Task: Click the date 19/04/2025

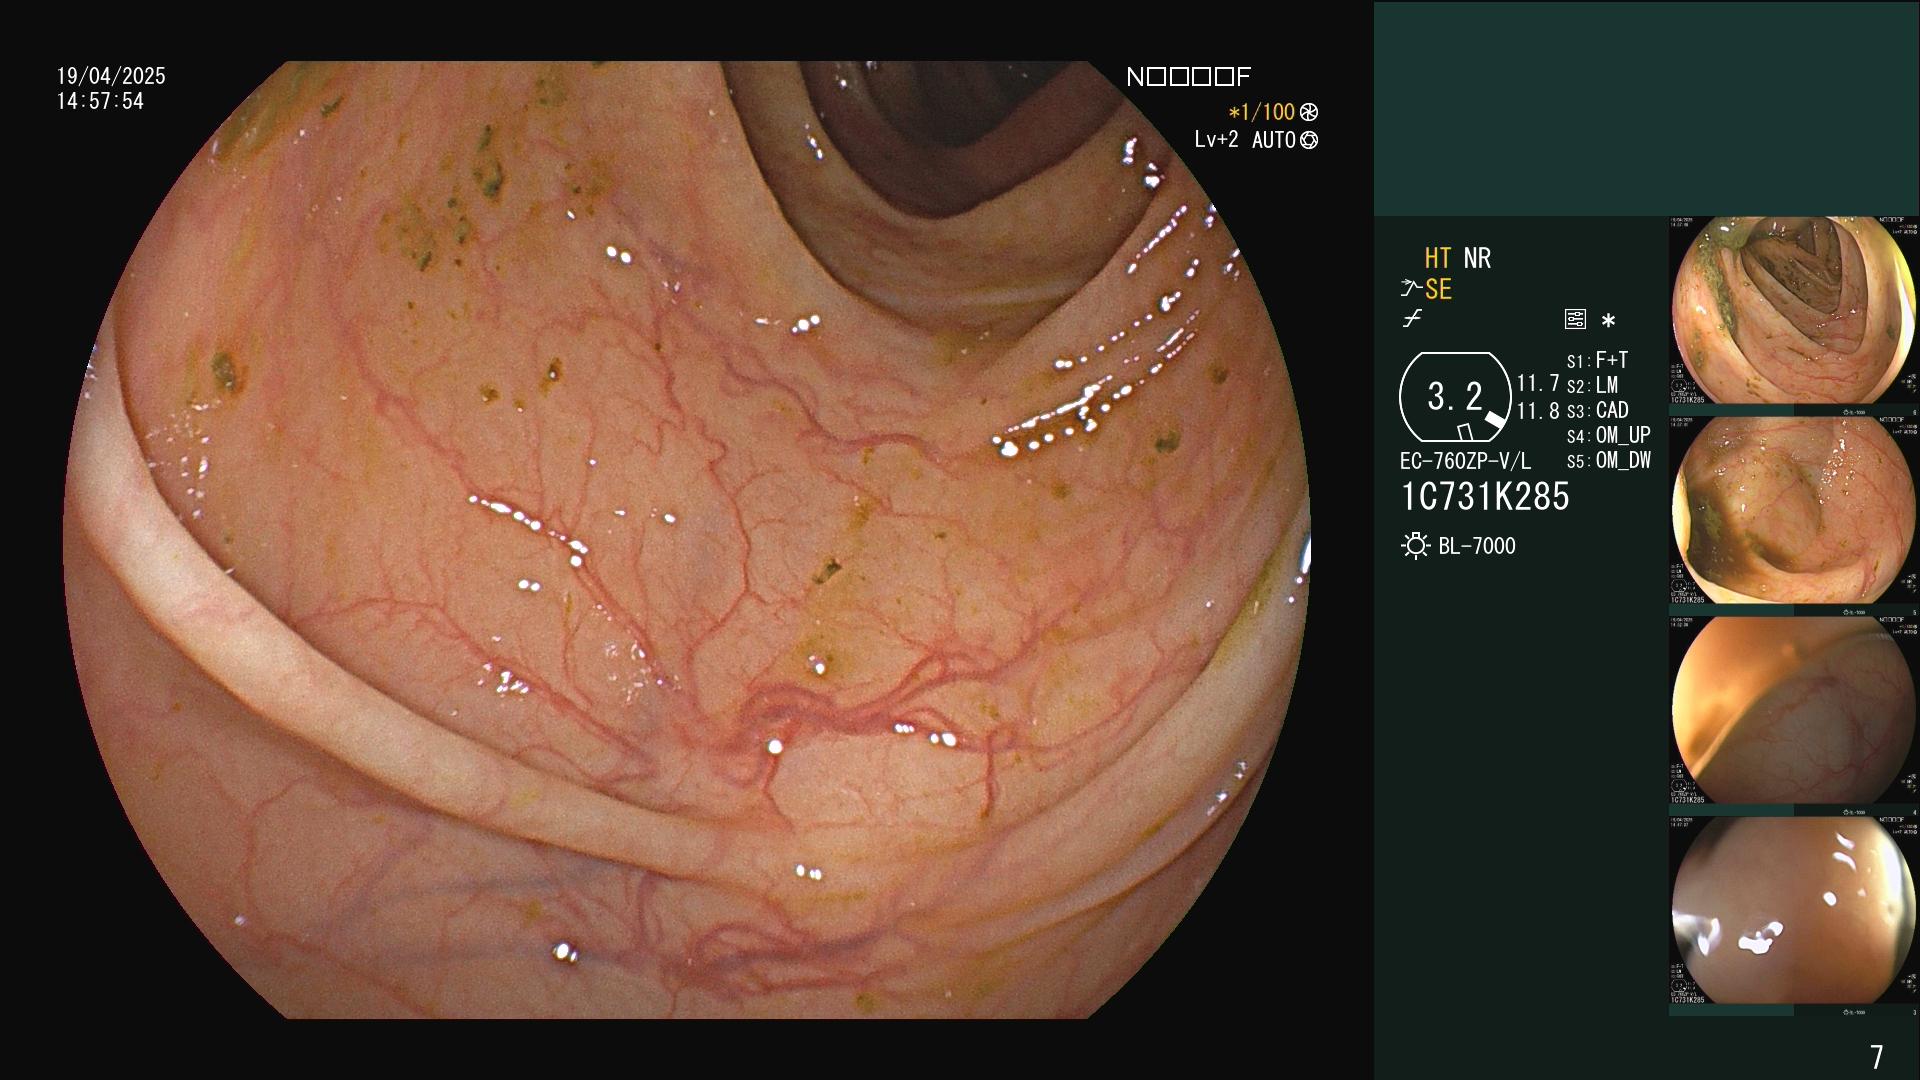Action: point(111,76)
